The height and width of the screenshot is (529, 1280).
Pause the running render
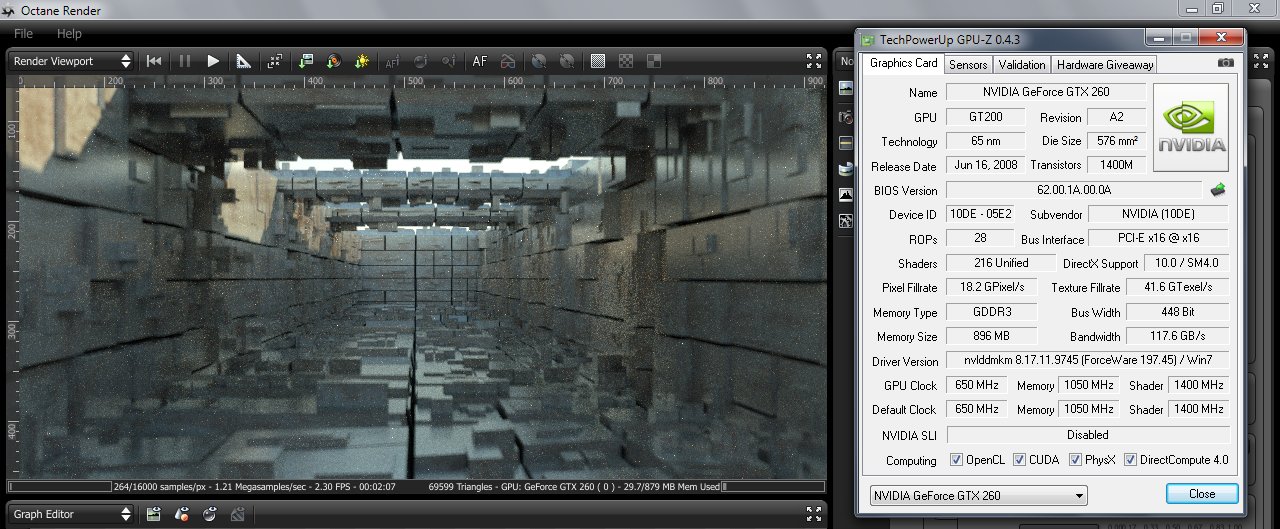[x=184, y=61]
